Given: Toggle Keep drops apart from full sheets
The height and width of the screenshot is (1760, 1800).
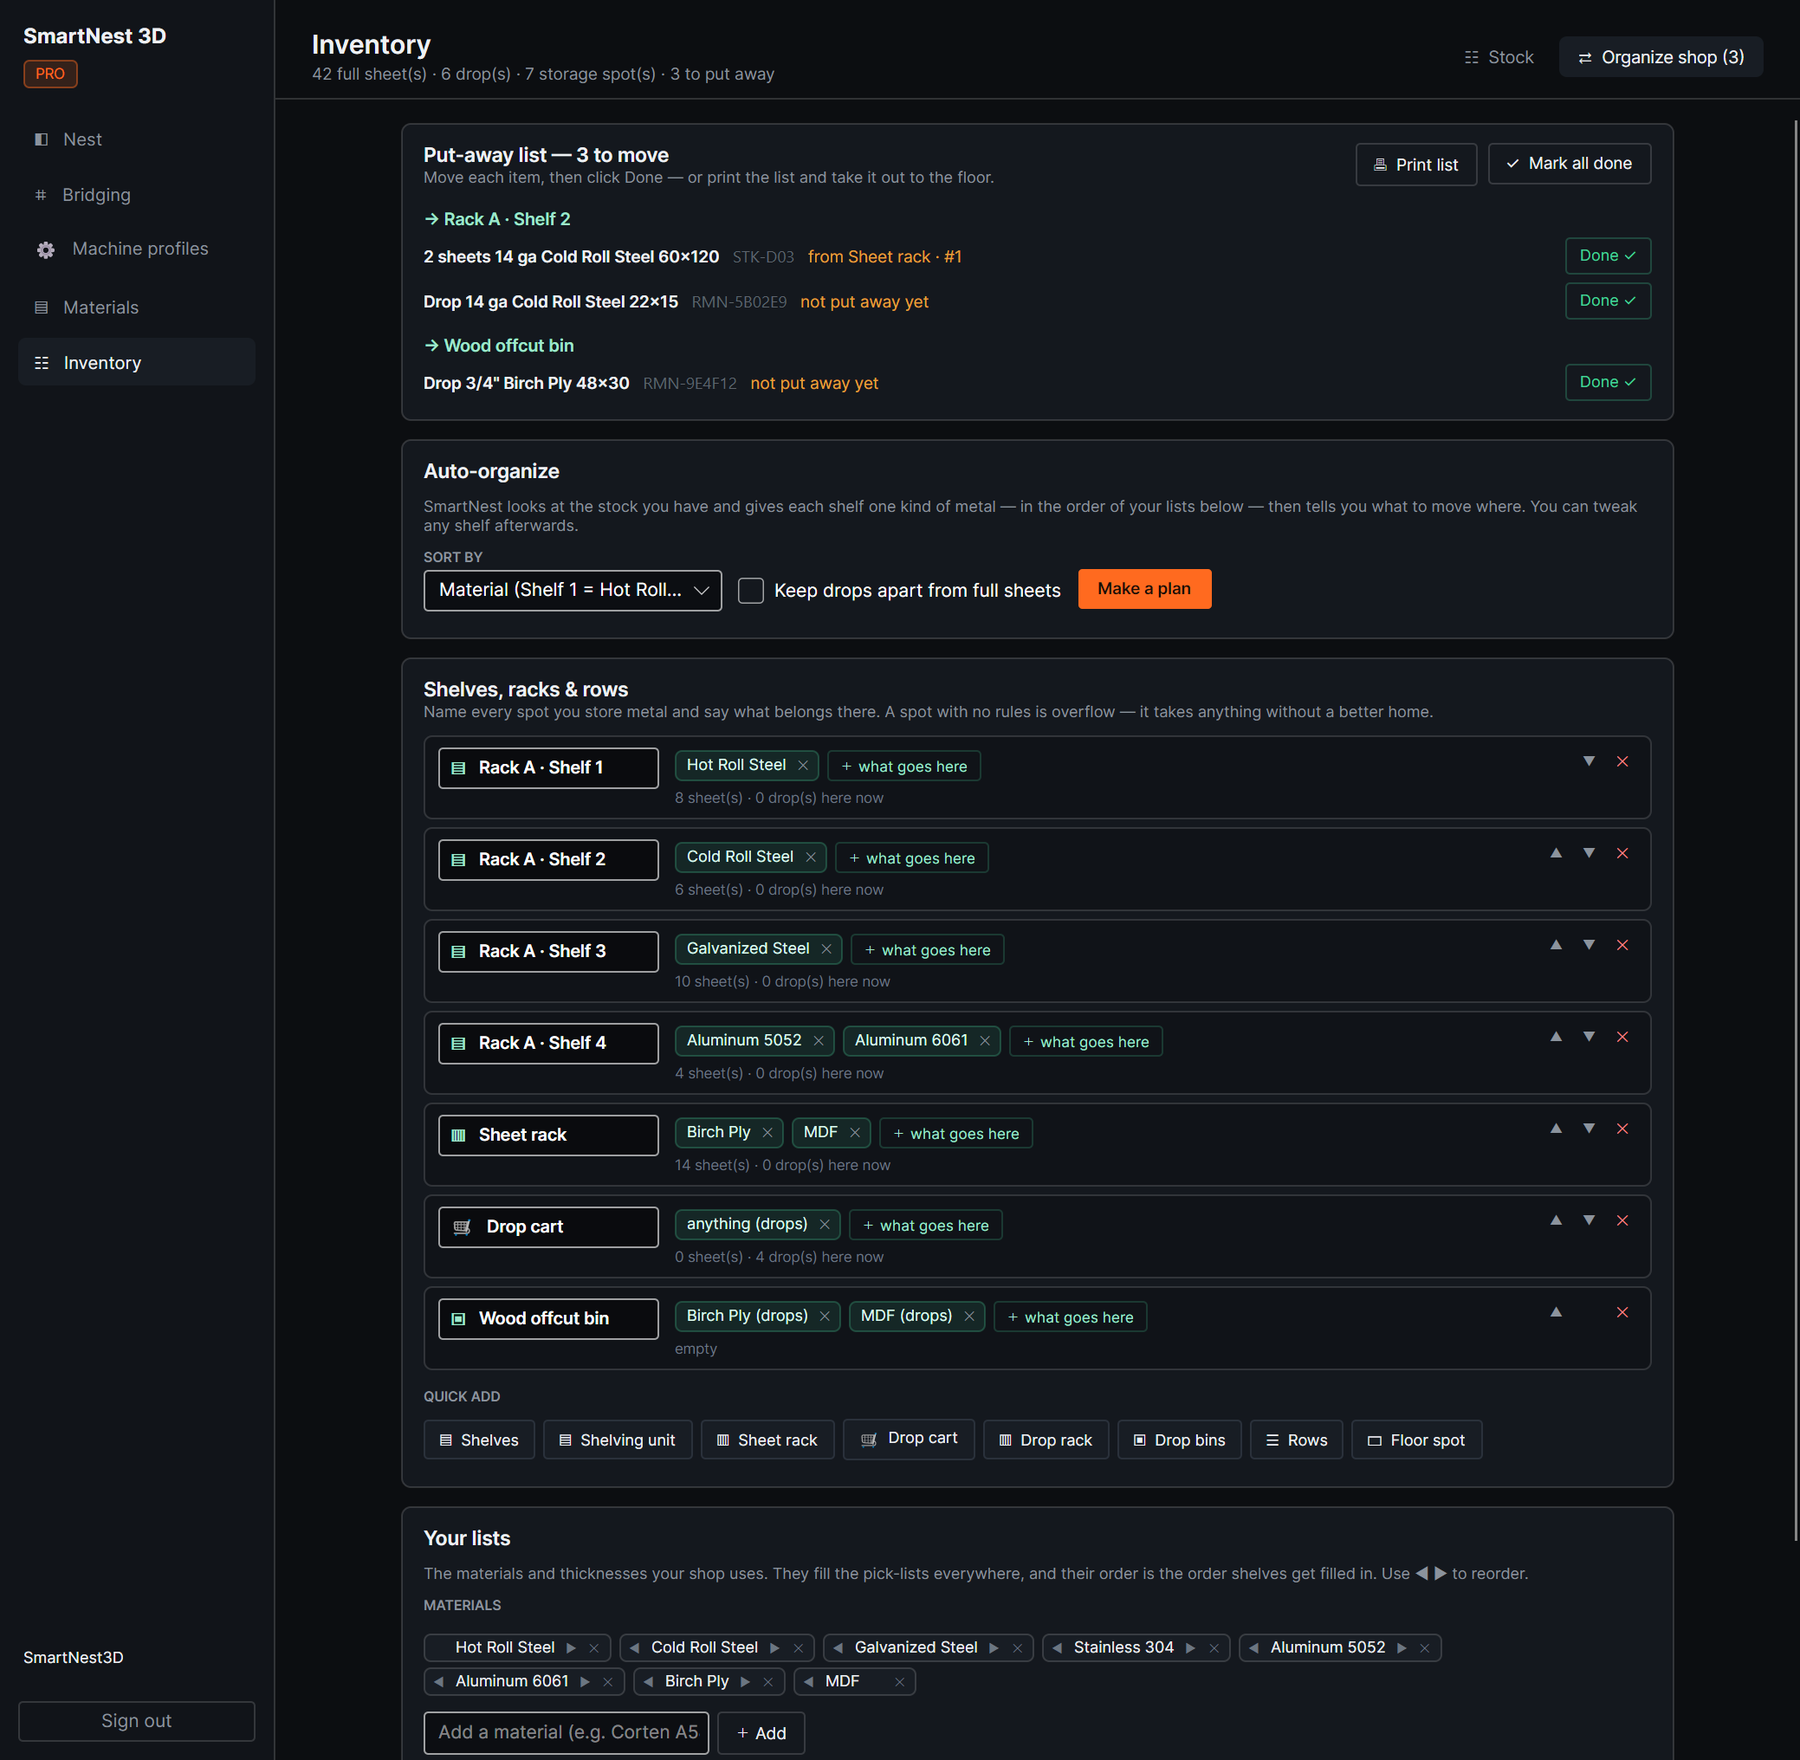Looking at the screenshot, I should pos(751,591).
